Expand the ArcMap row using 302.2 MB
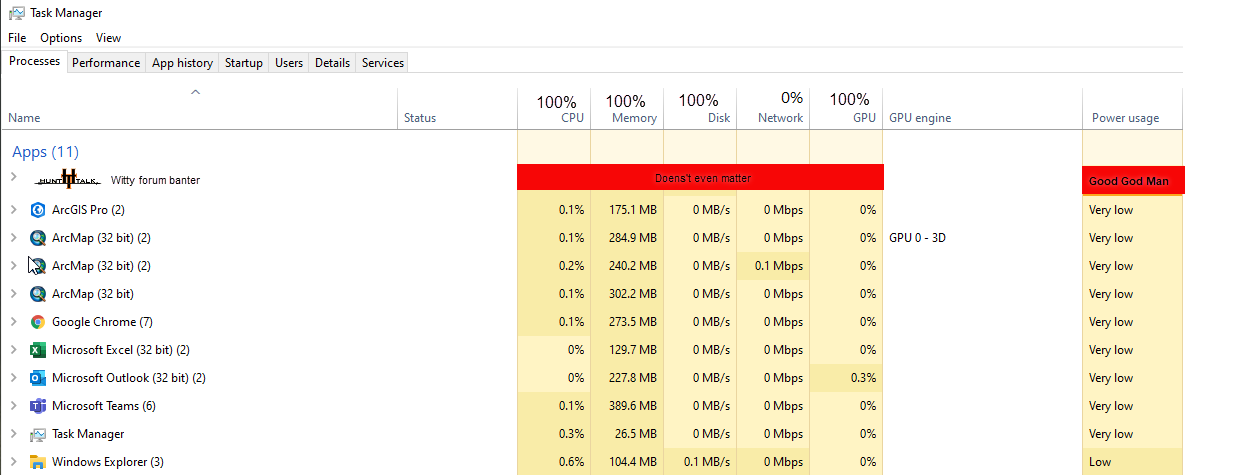 click(13, 294)
